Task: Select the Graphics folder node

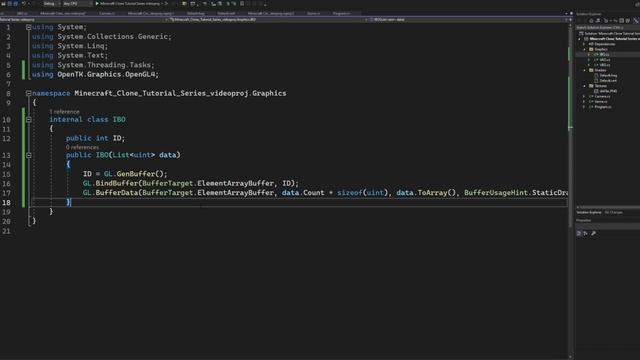Action: [x=601, y=49]
